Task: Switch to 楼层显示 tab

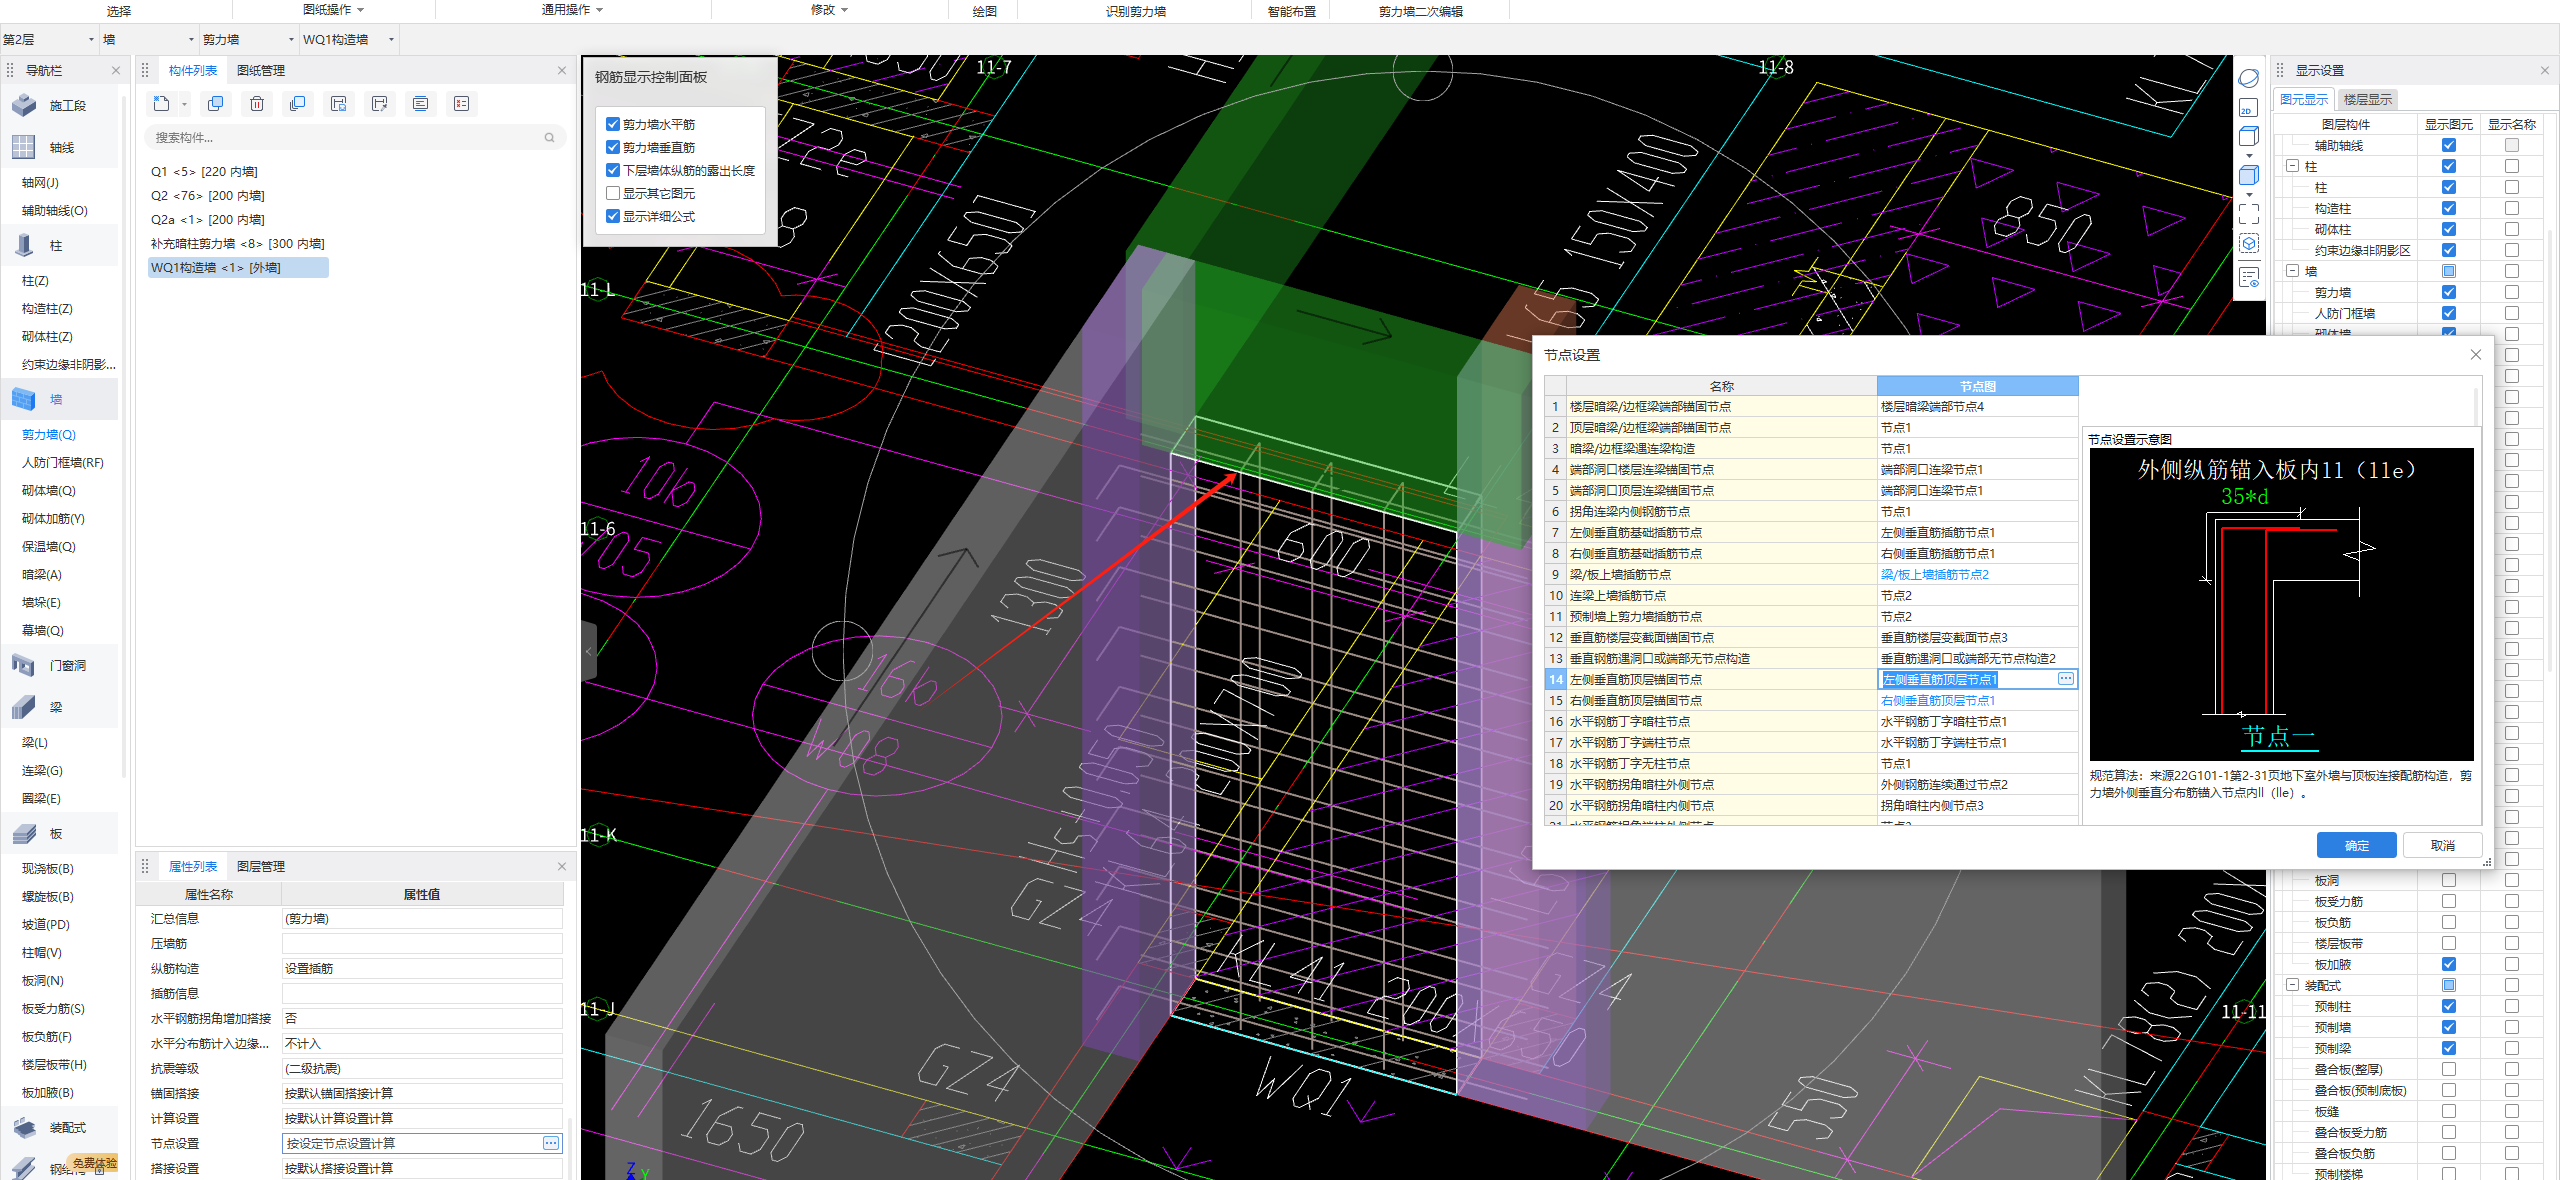Action: pos(2368,100)
